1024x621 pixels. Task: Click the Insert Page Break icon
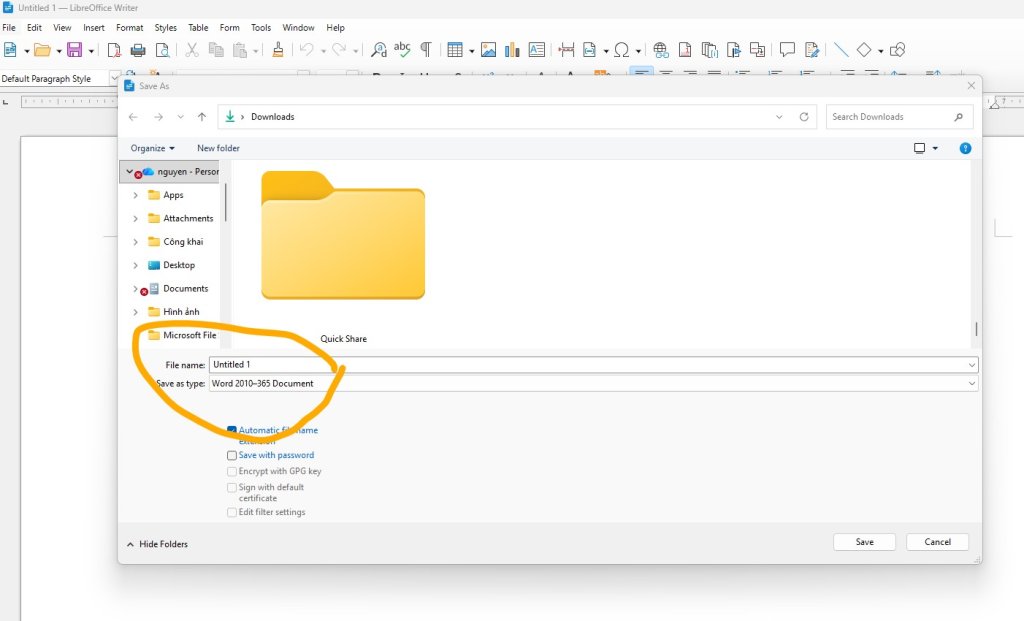[566, 50]
